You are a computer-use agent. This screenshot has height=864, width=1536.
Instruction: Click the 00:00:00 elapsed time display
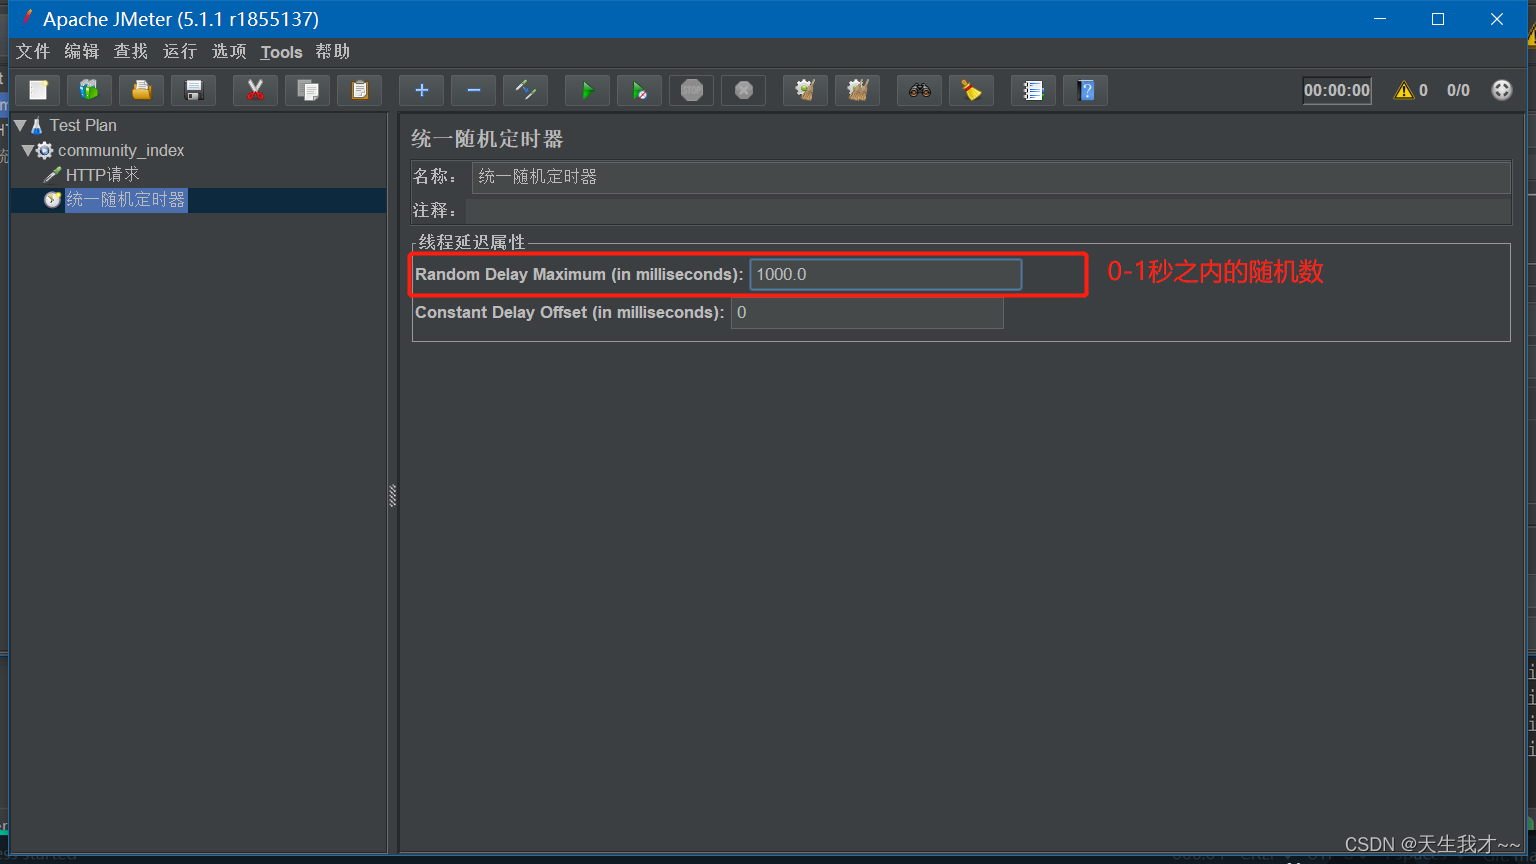(x=1337, y=90)
